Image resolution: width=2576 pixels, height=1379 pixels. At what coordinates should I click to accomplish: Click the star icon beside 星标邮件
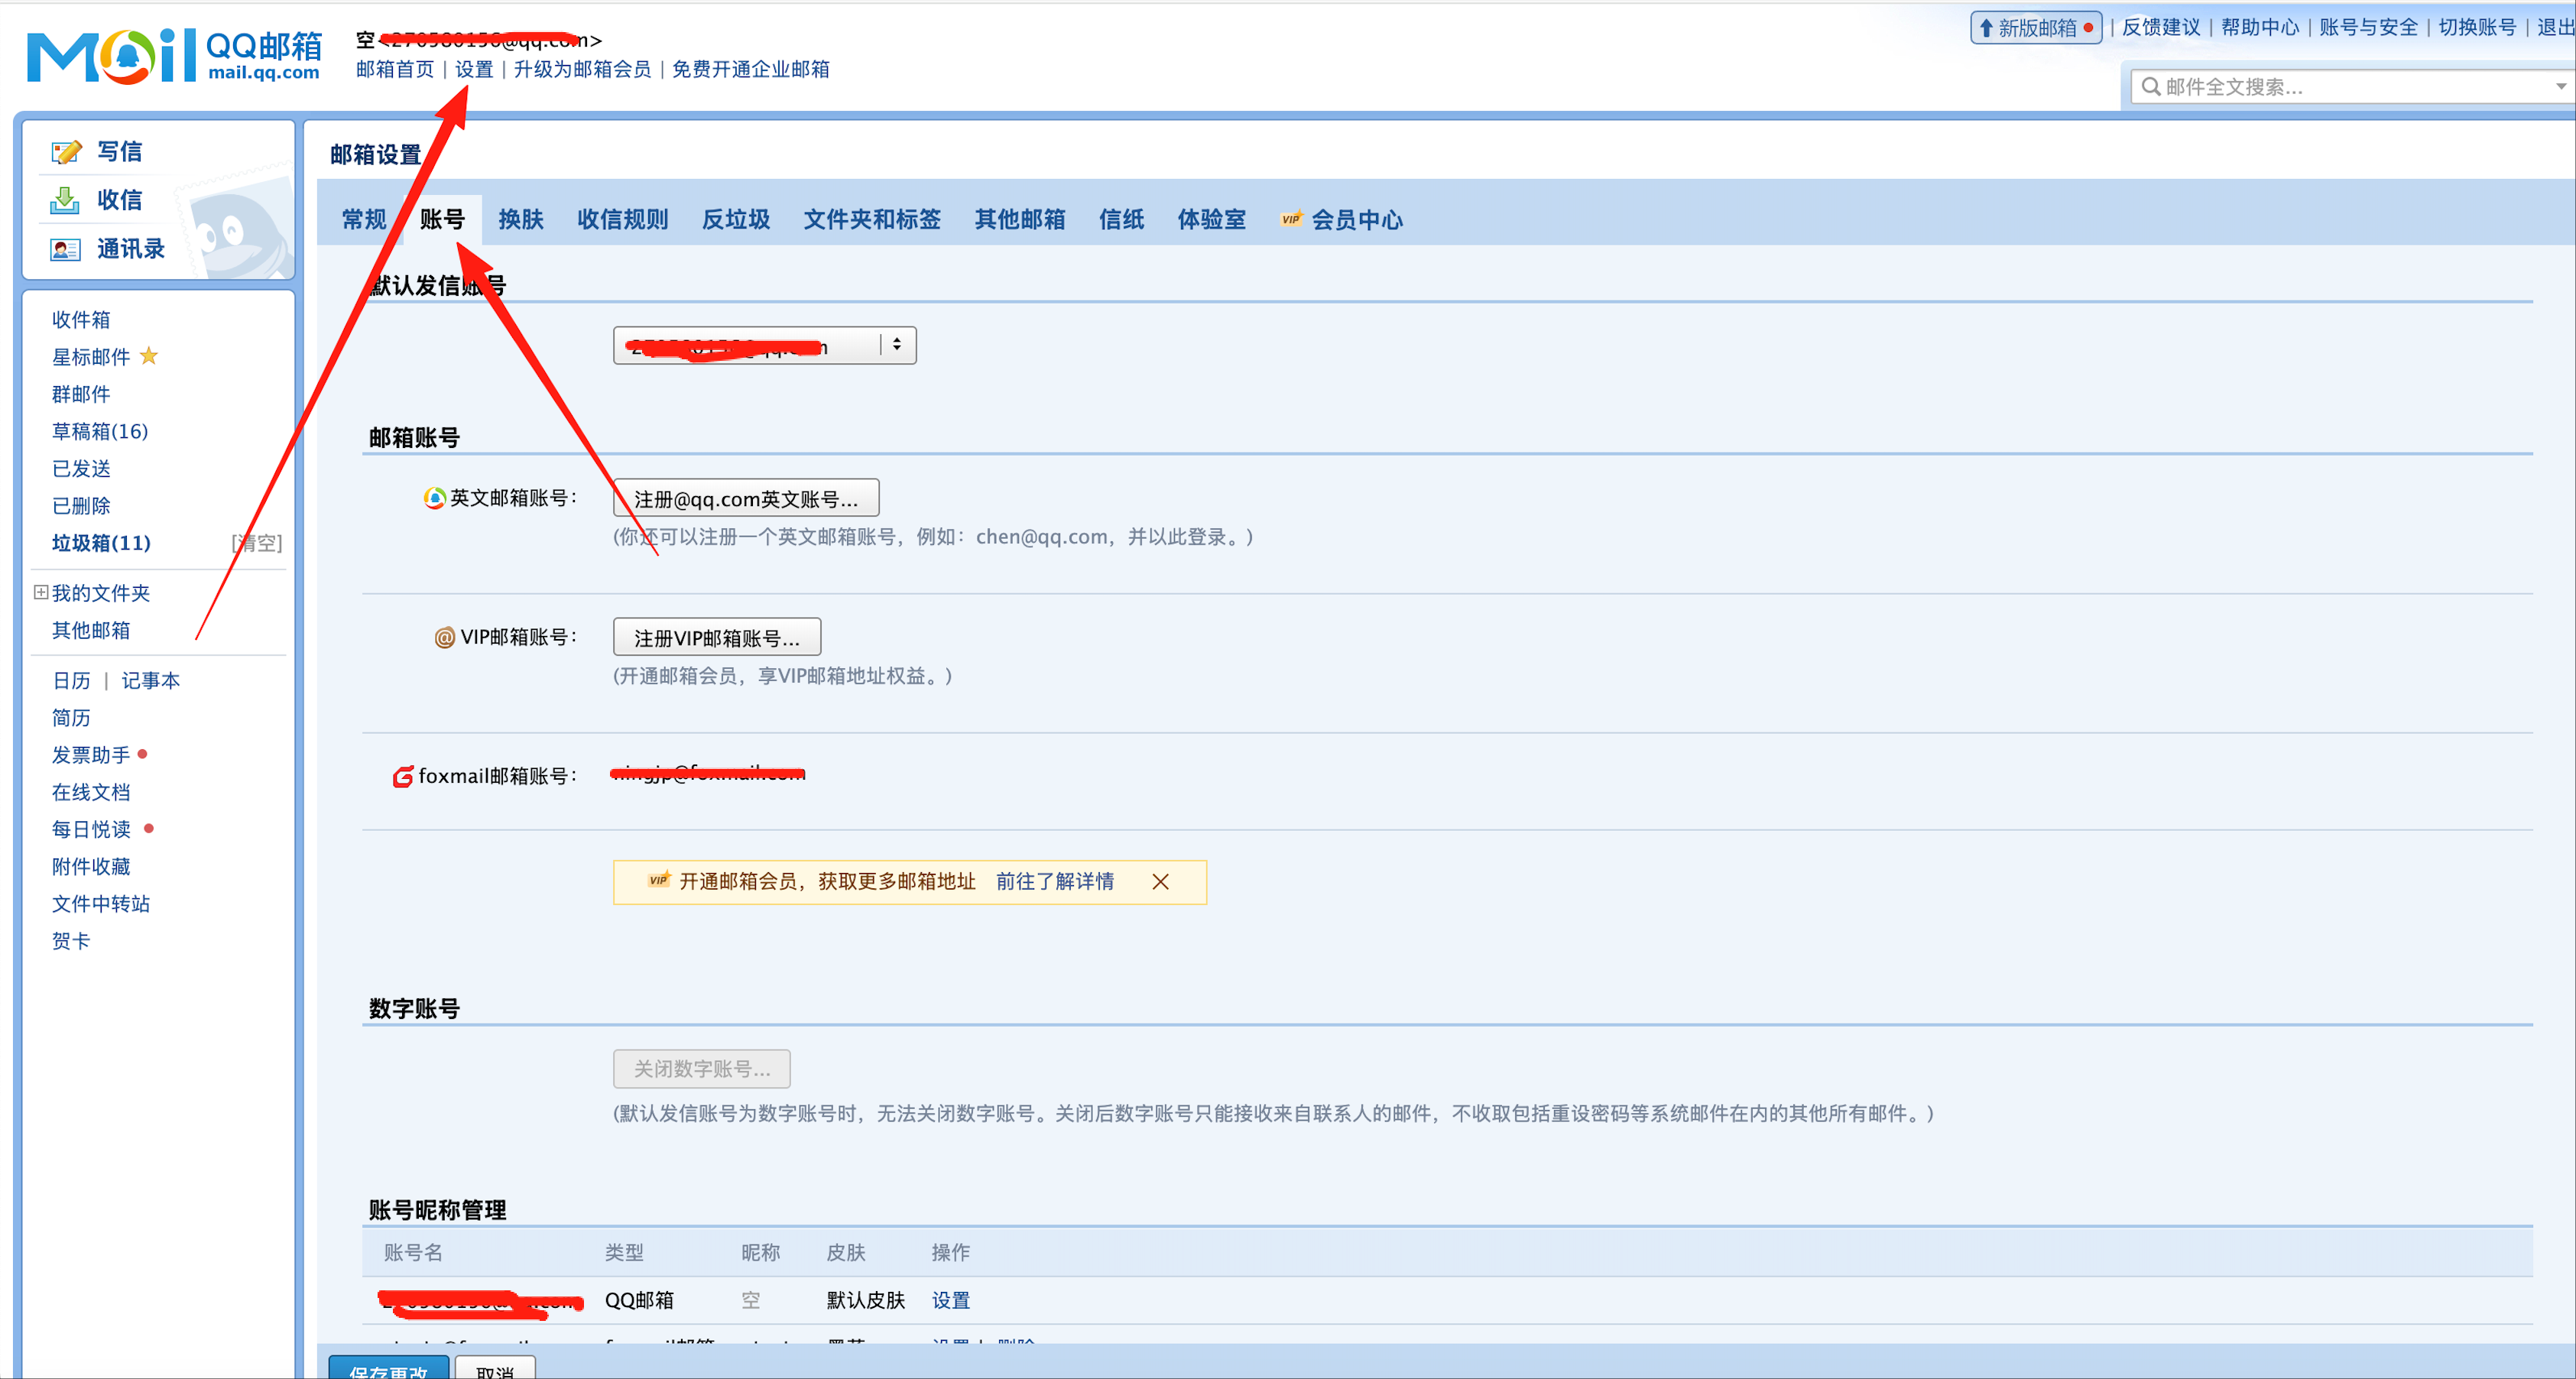(x=149, y=356)
